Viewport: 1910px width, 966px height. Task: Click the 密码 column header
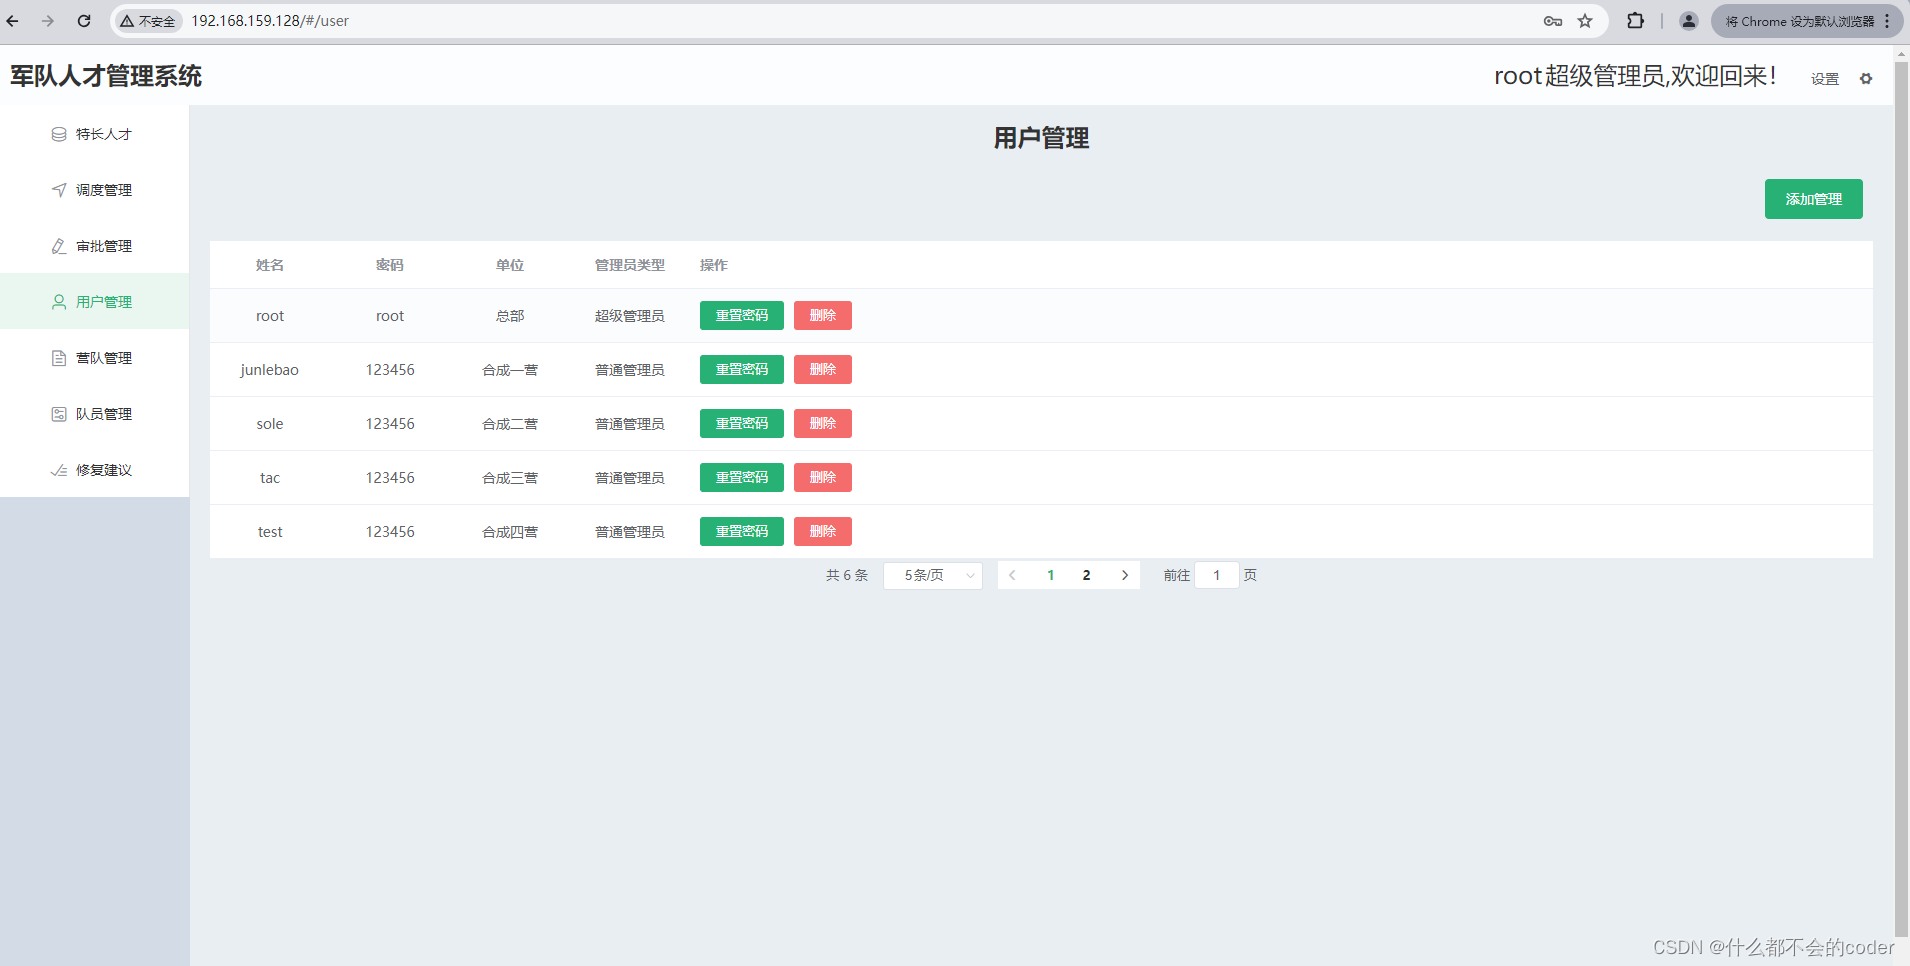pos(390,265)
